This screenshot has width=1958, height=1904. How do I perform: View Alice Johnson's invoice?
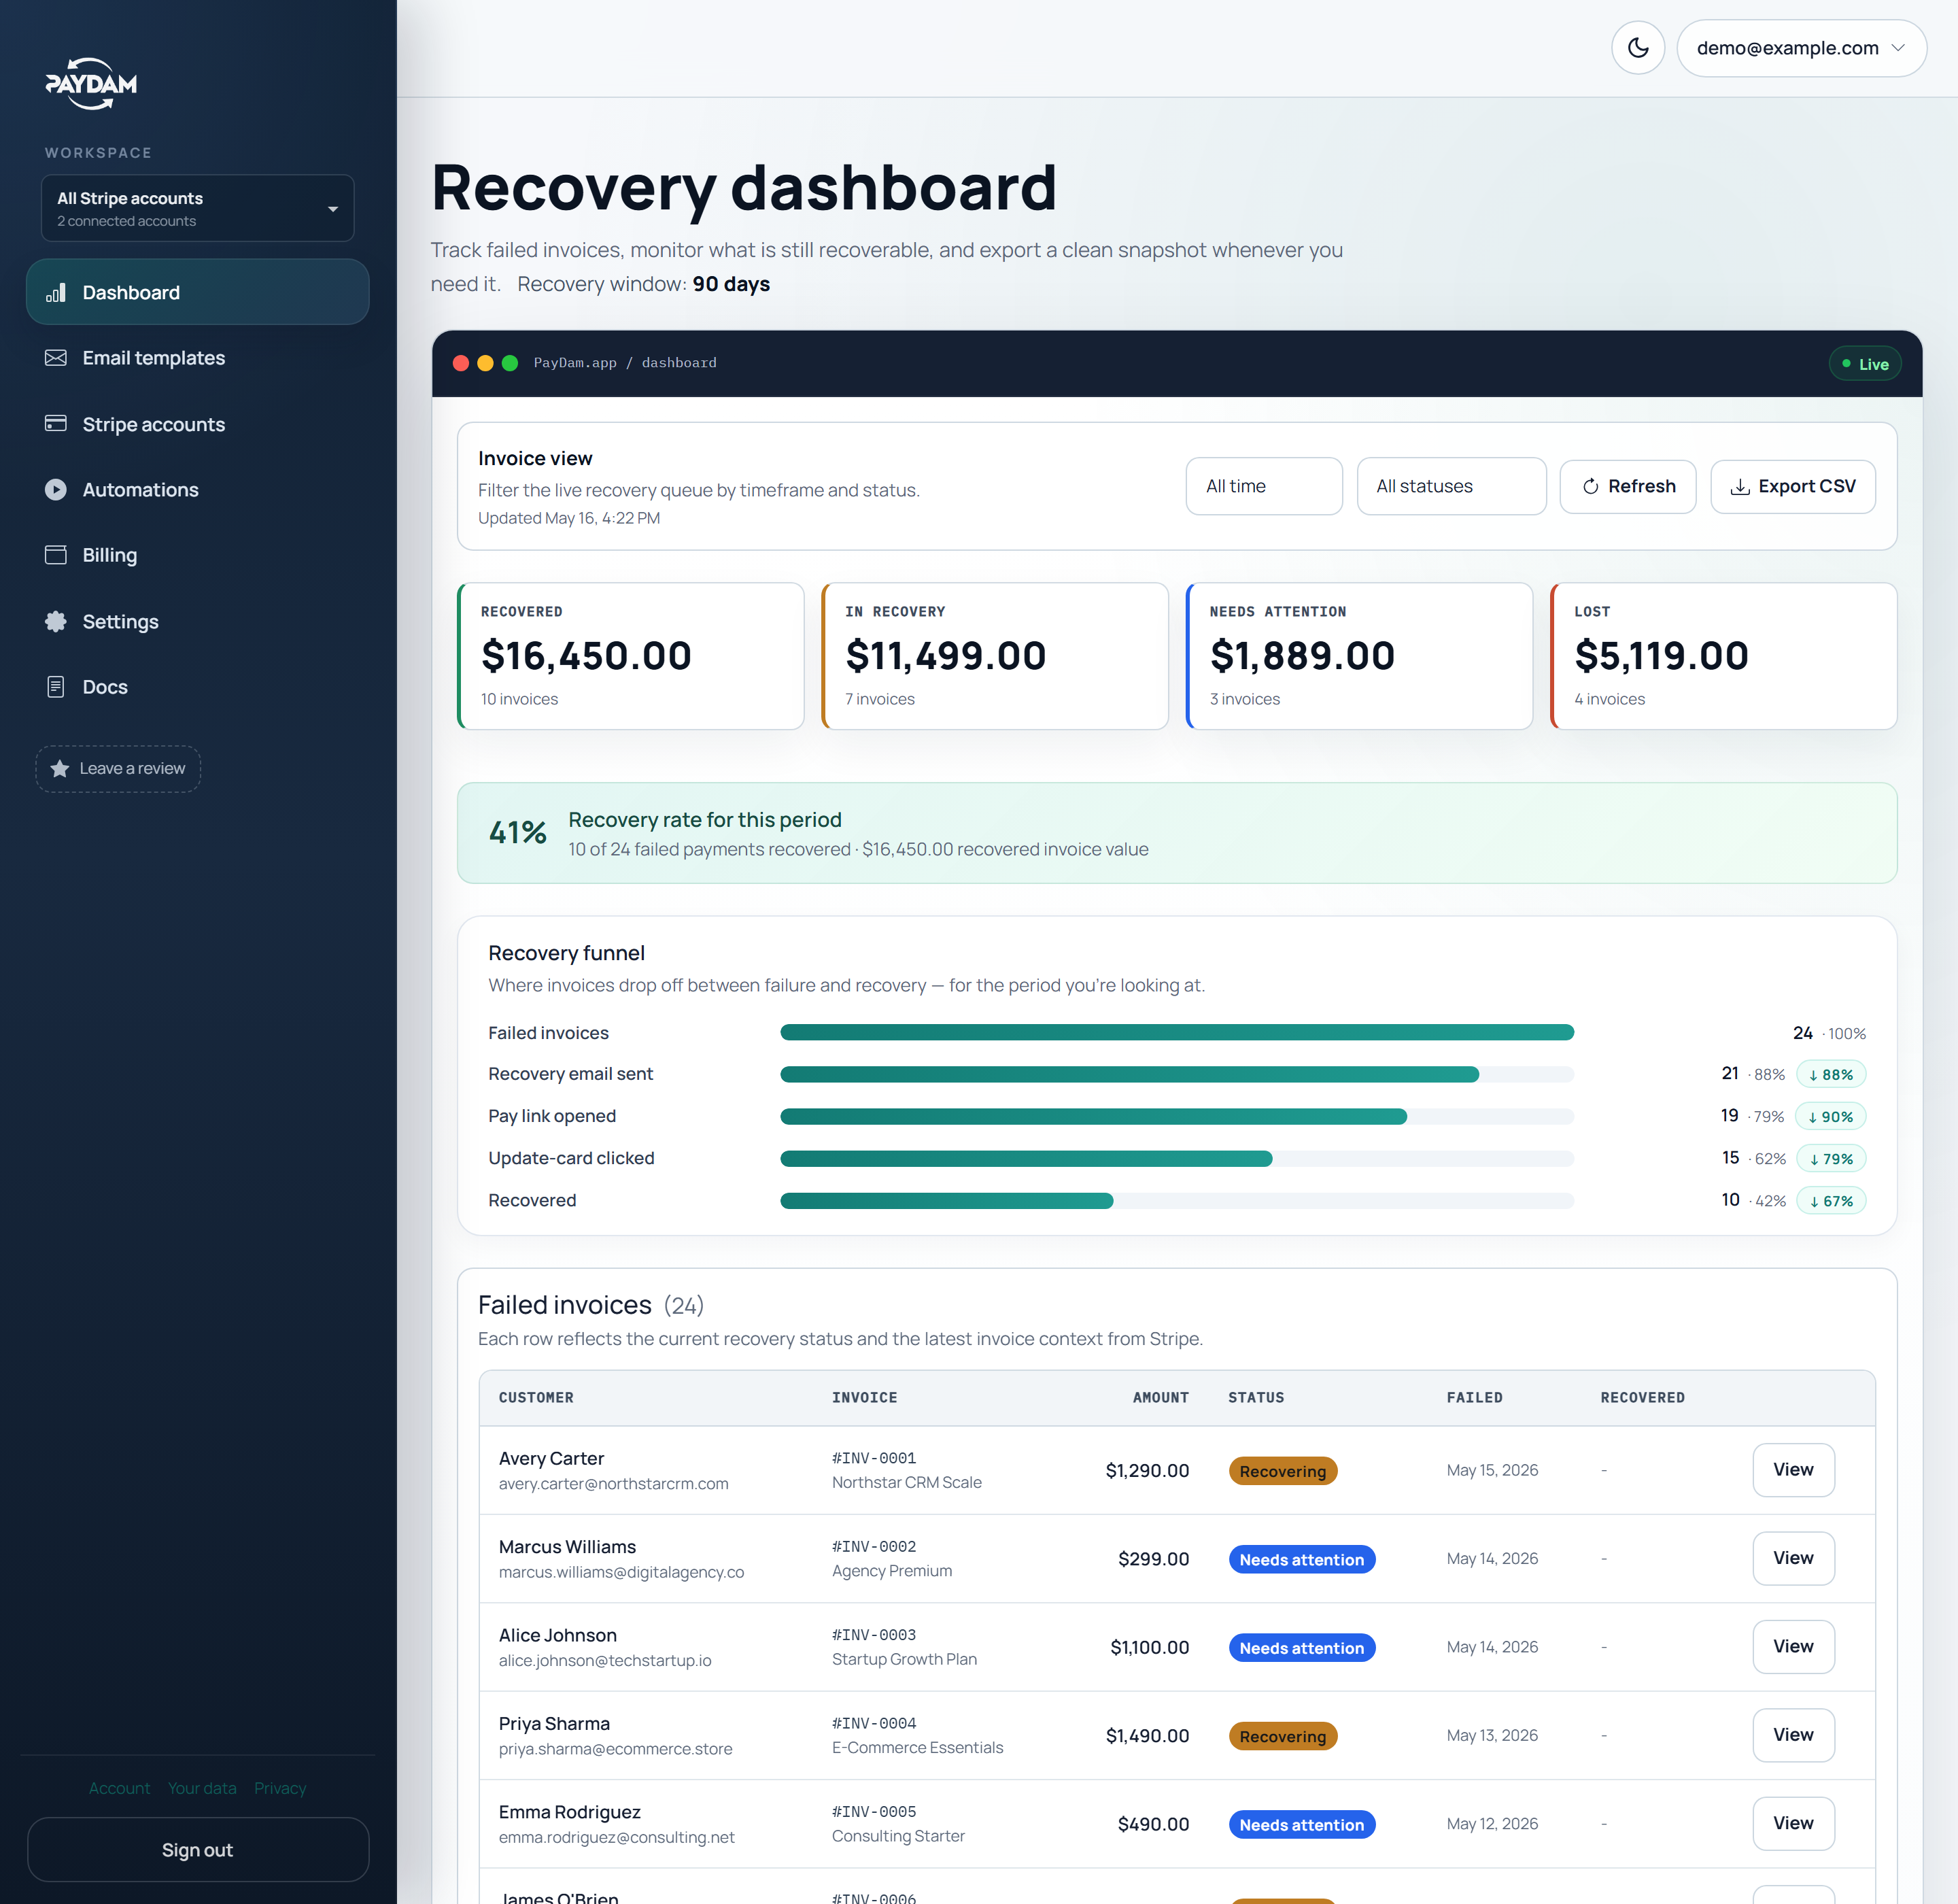click(1793, 1646)
